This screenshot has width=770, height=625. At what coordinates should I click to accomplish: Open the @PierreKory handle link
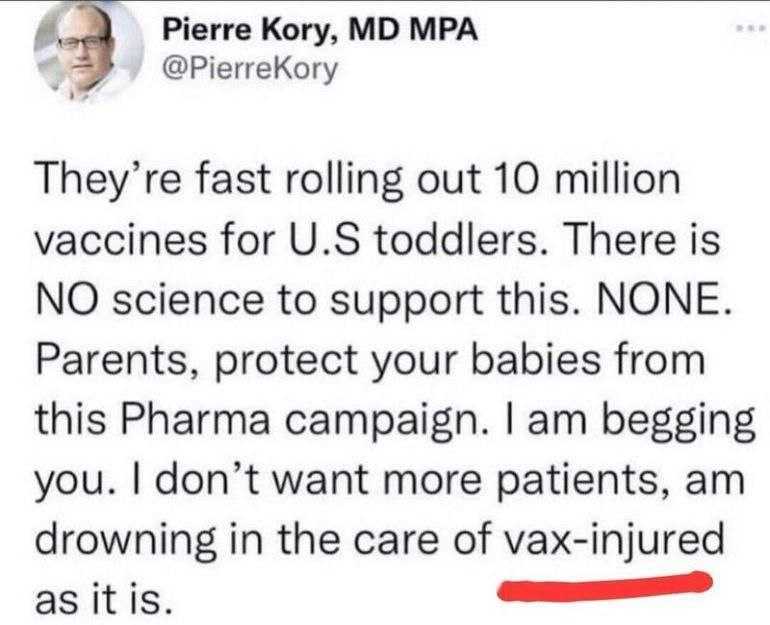point(250,69)
